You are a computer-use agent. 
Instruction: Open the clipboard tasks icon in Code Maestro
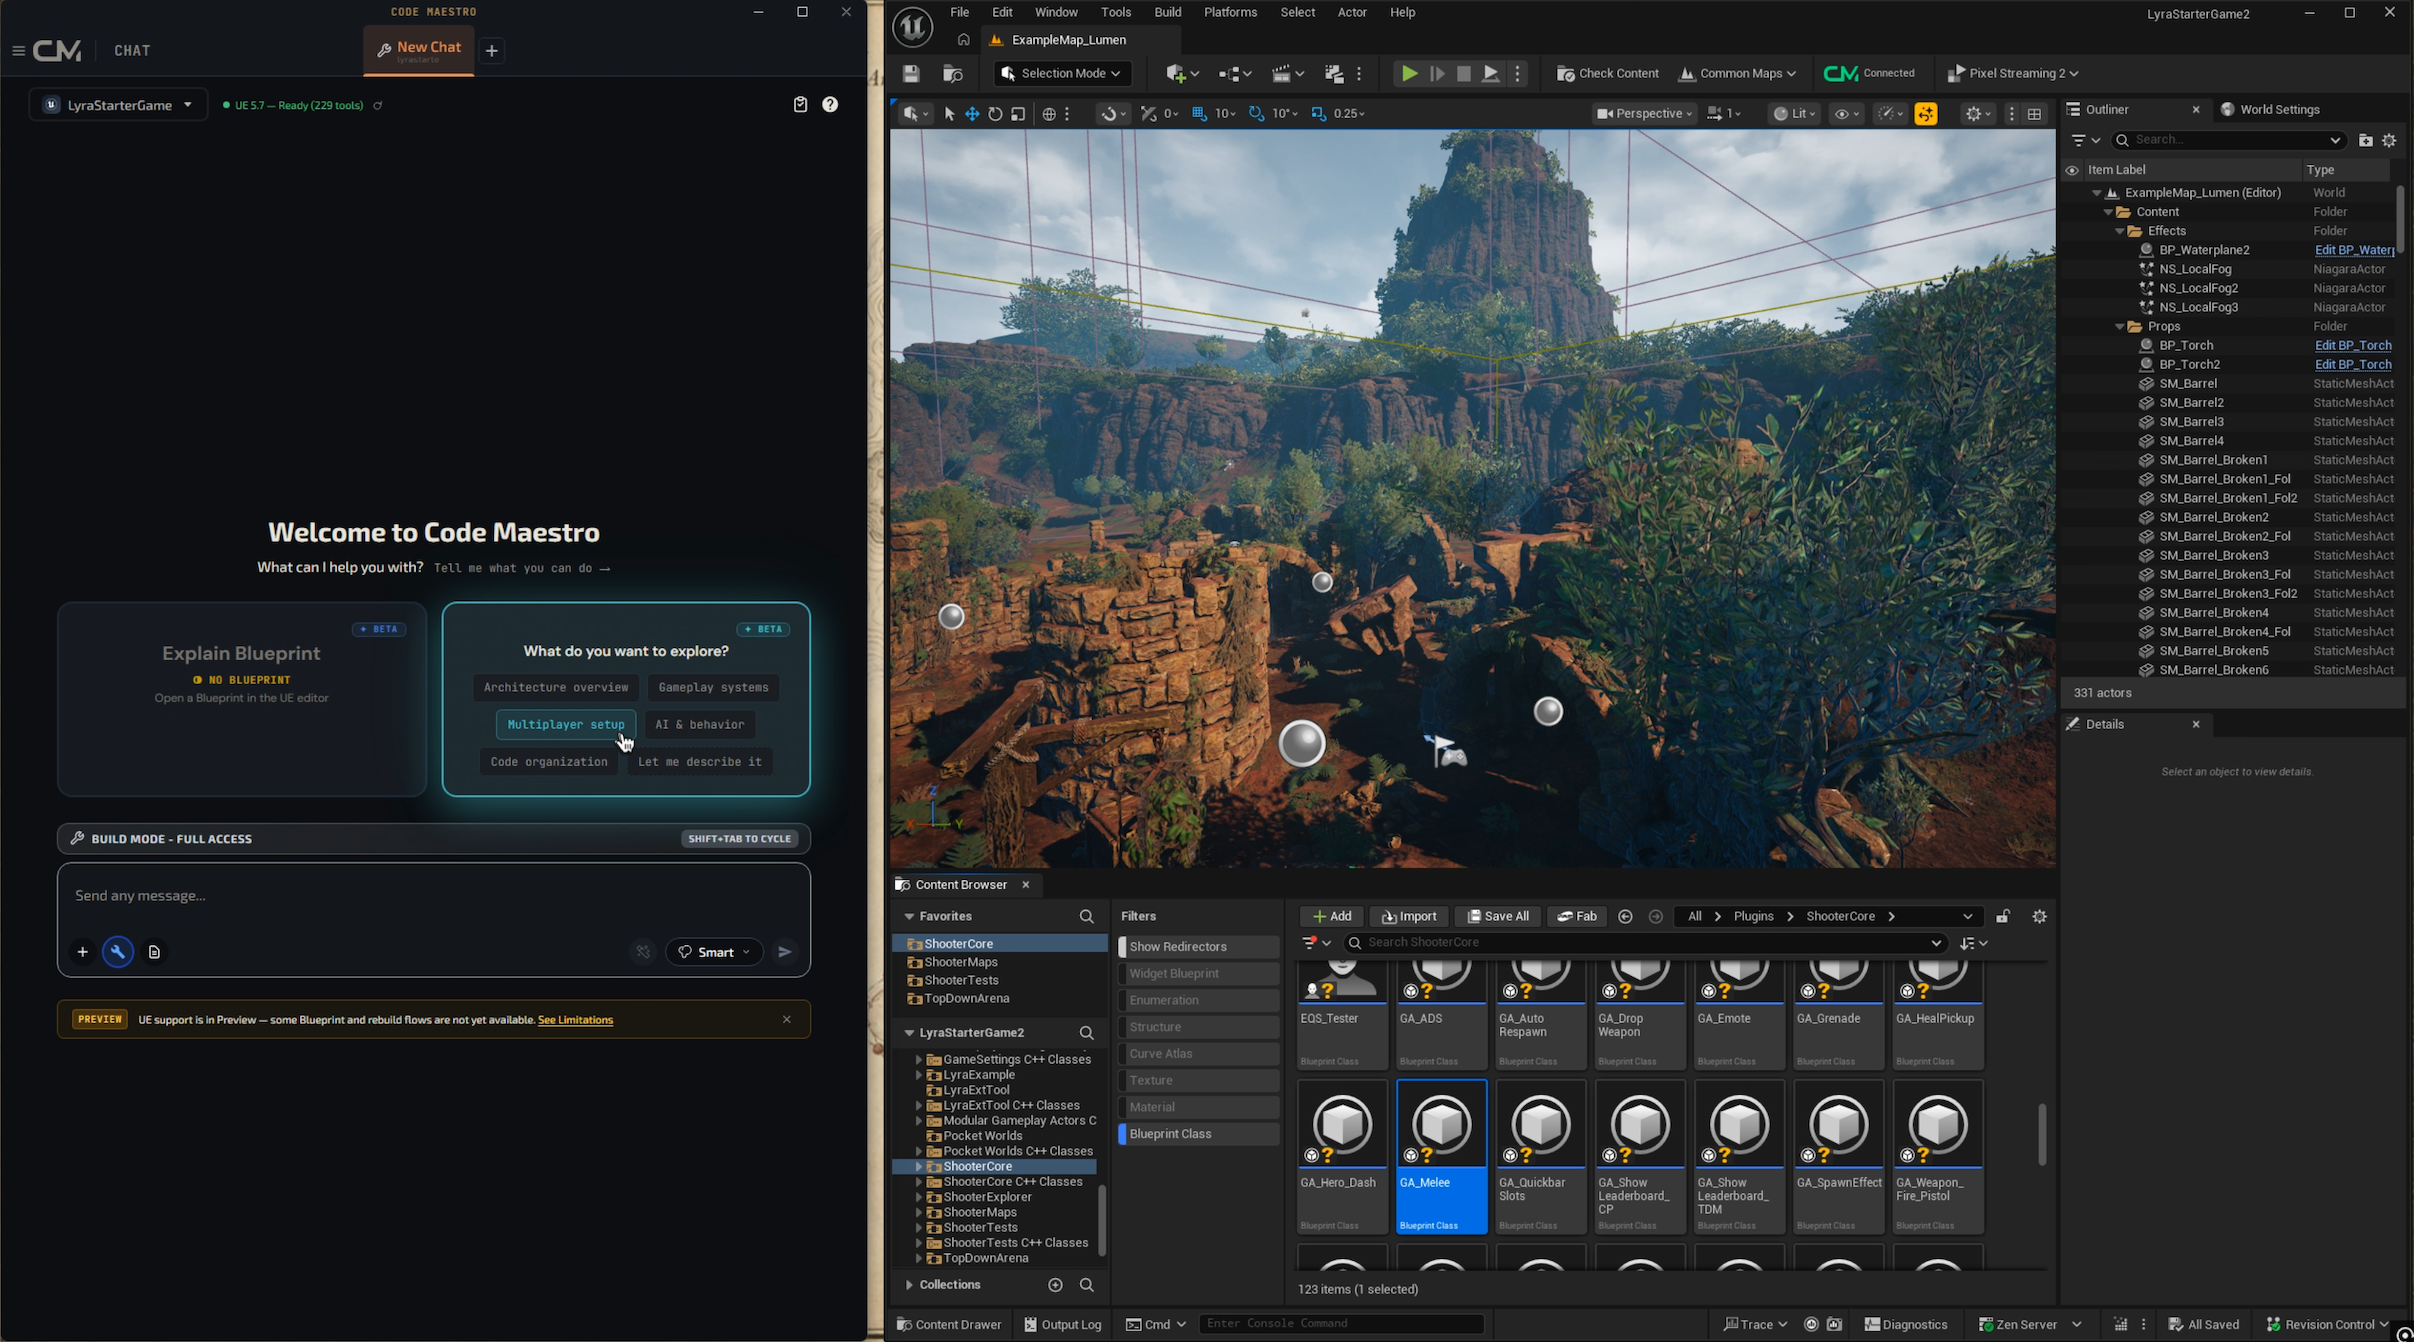(800, 104)
